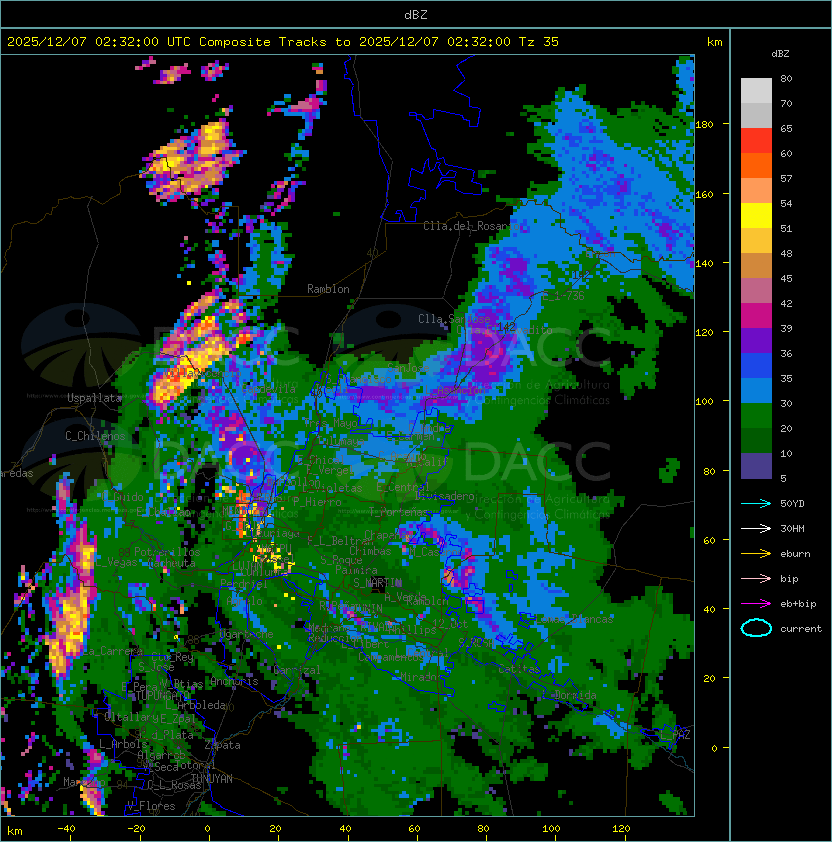Select the dark orange swatch in the dBZ scale
The width and height of the screenshot is (832, 842).
[756, 166]
